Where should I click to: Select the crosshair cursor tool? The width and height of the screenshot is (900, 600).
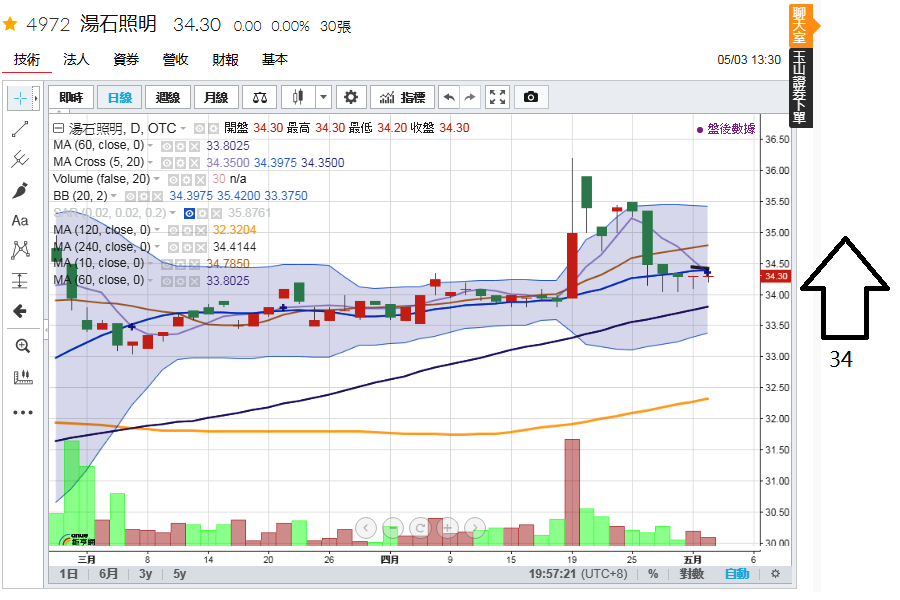[x=20, y=99]
